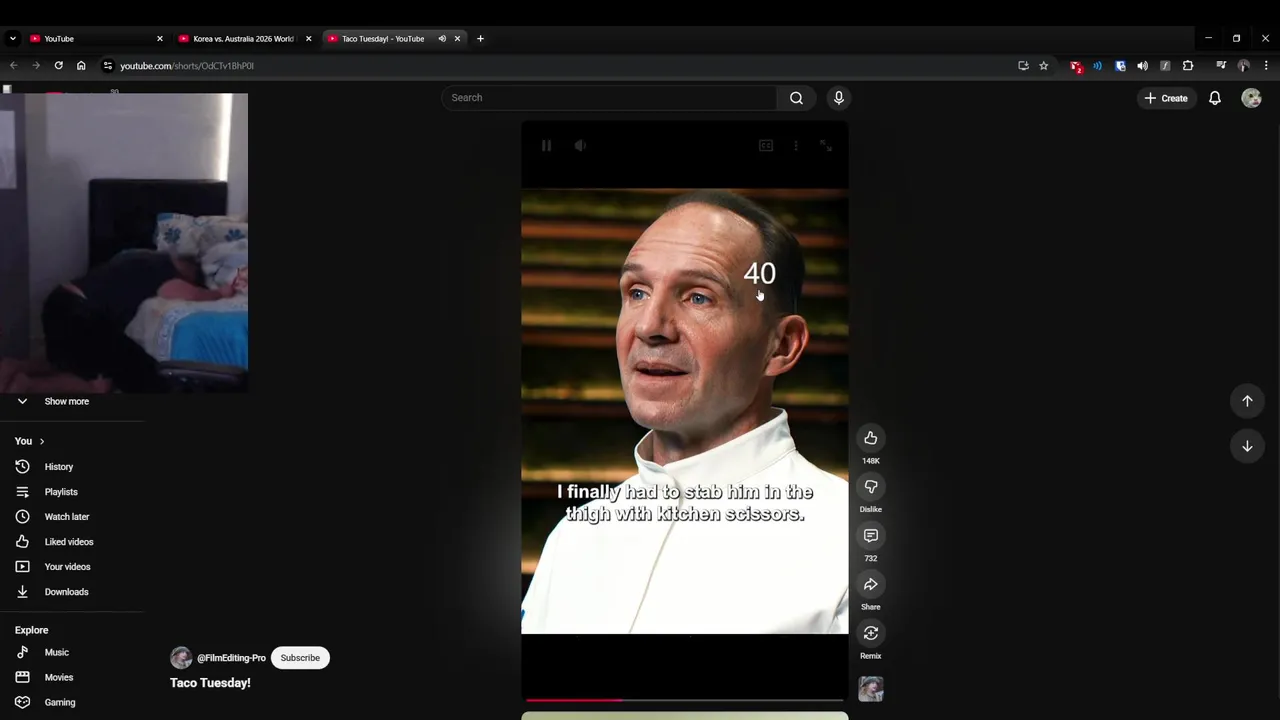Install app icon in address bar

(1023, 66)
